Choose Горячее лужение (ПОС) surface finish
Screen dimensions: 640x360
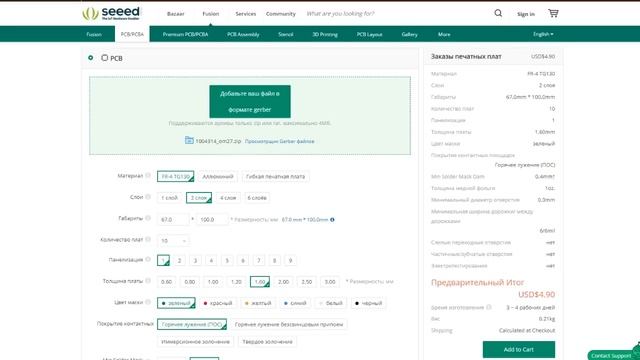pos(192,324)
